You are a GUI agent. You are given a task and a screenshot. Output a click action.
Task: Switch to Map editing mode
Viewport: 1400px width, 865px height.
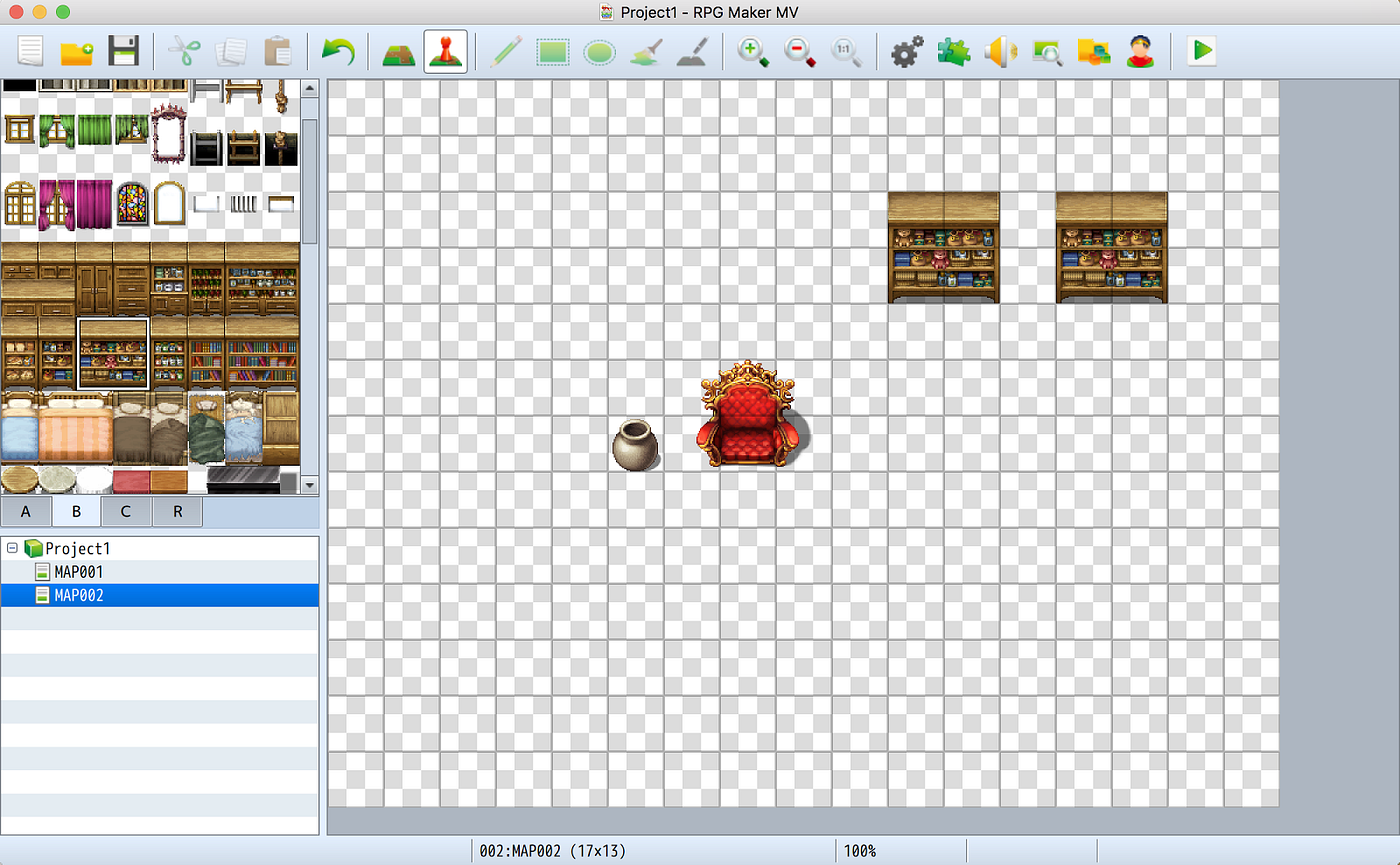tap(399, 51)
